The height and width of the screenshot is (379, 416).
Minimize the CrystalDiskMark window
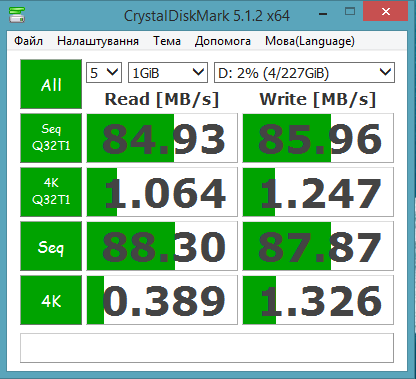point(323,13)
